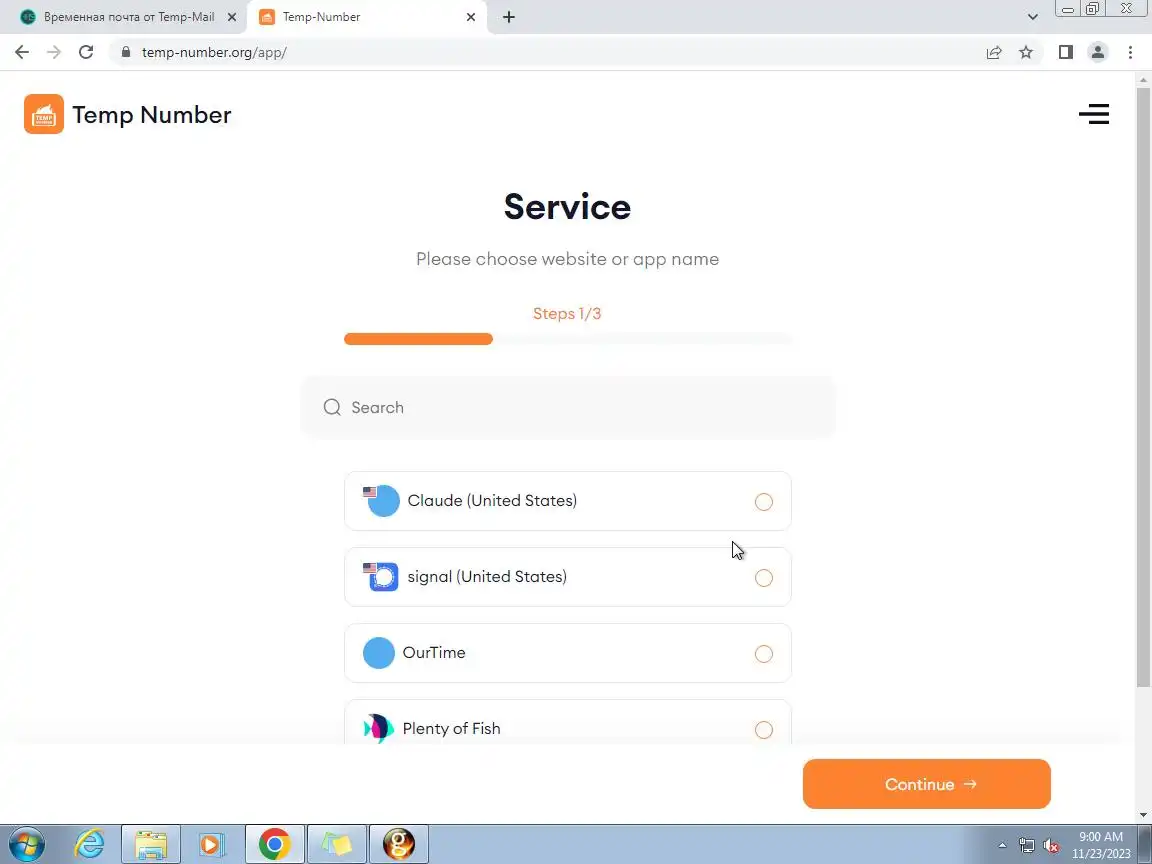Open the Chrome profile icon
1152x864 pixels.
point(1098,52)
